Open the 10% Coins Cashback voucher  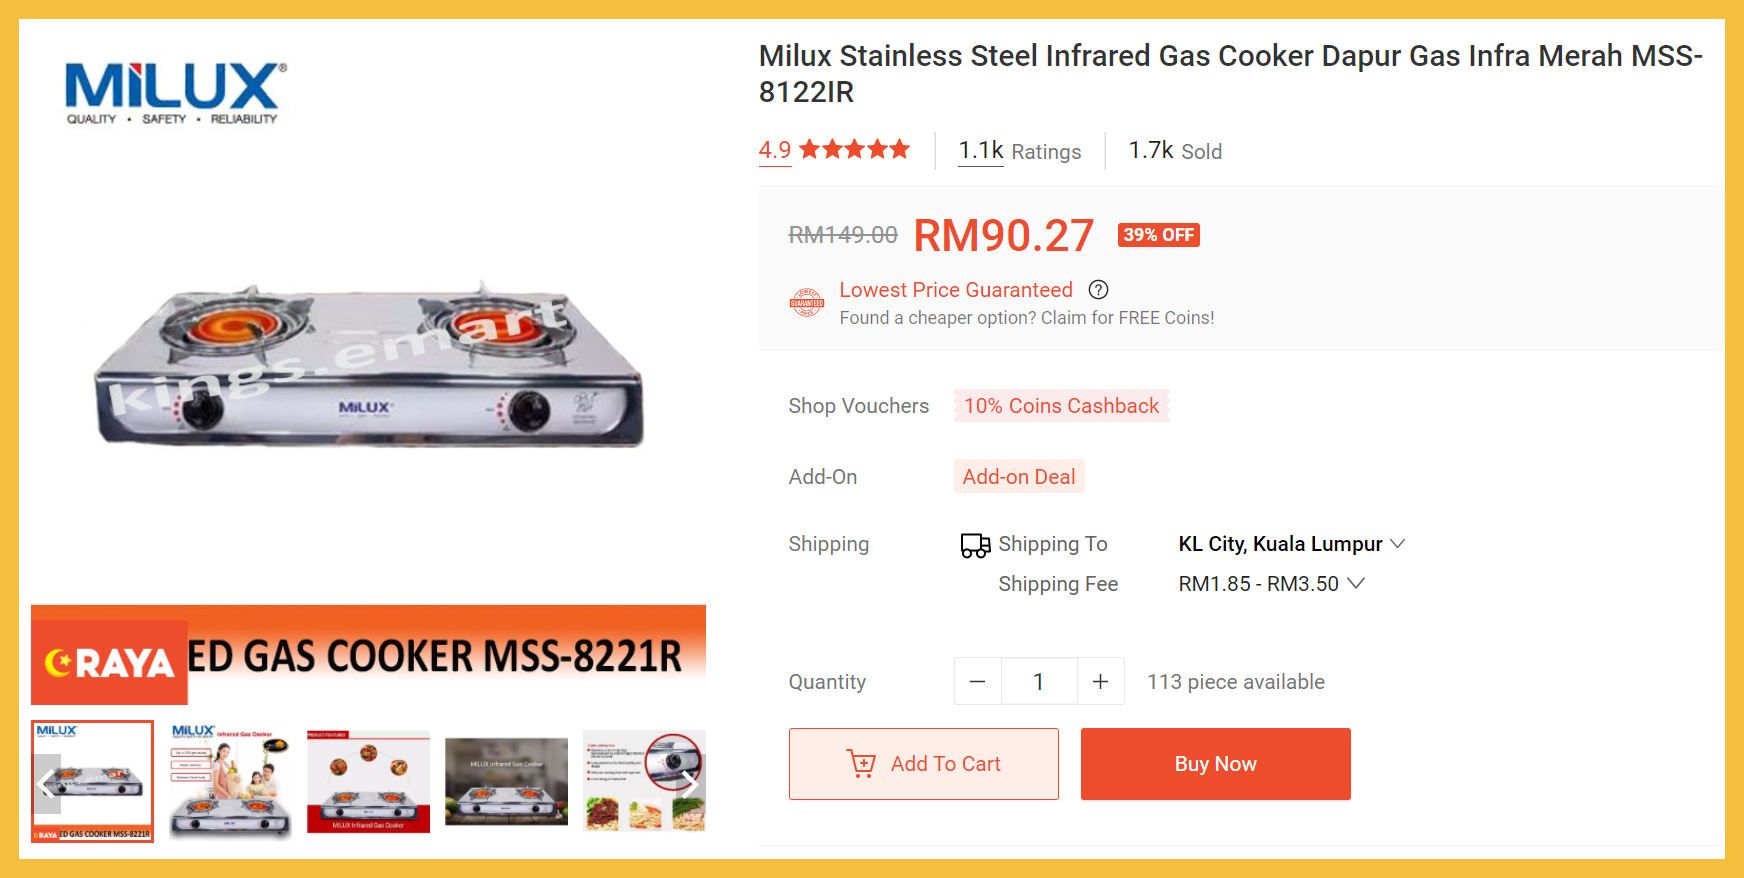(x=1061, y=406)
